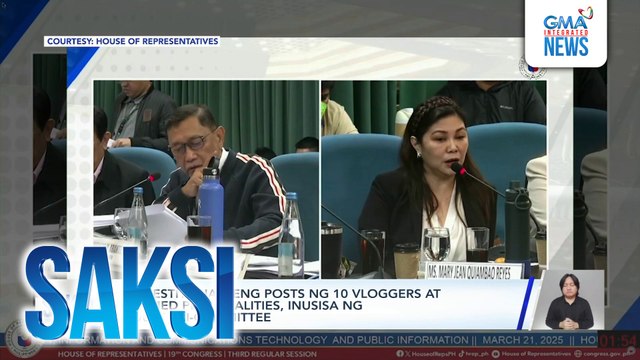Click "HOUSE OF REPRESENTATIVES" in the bottom red bar
640x360 pixels.
tap(109, 354)
